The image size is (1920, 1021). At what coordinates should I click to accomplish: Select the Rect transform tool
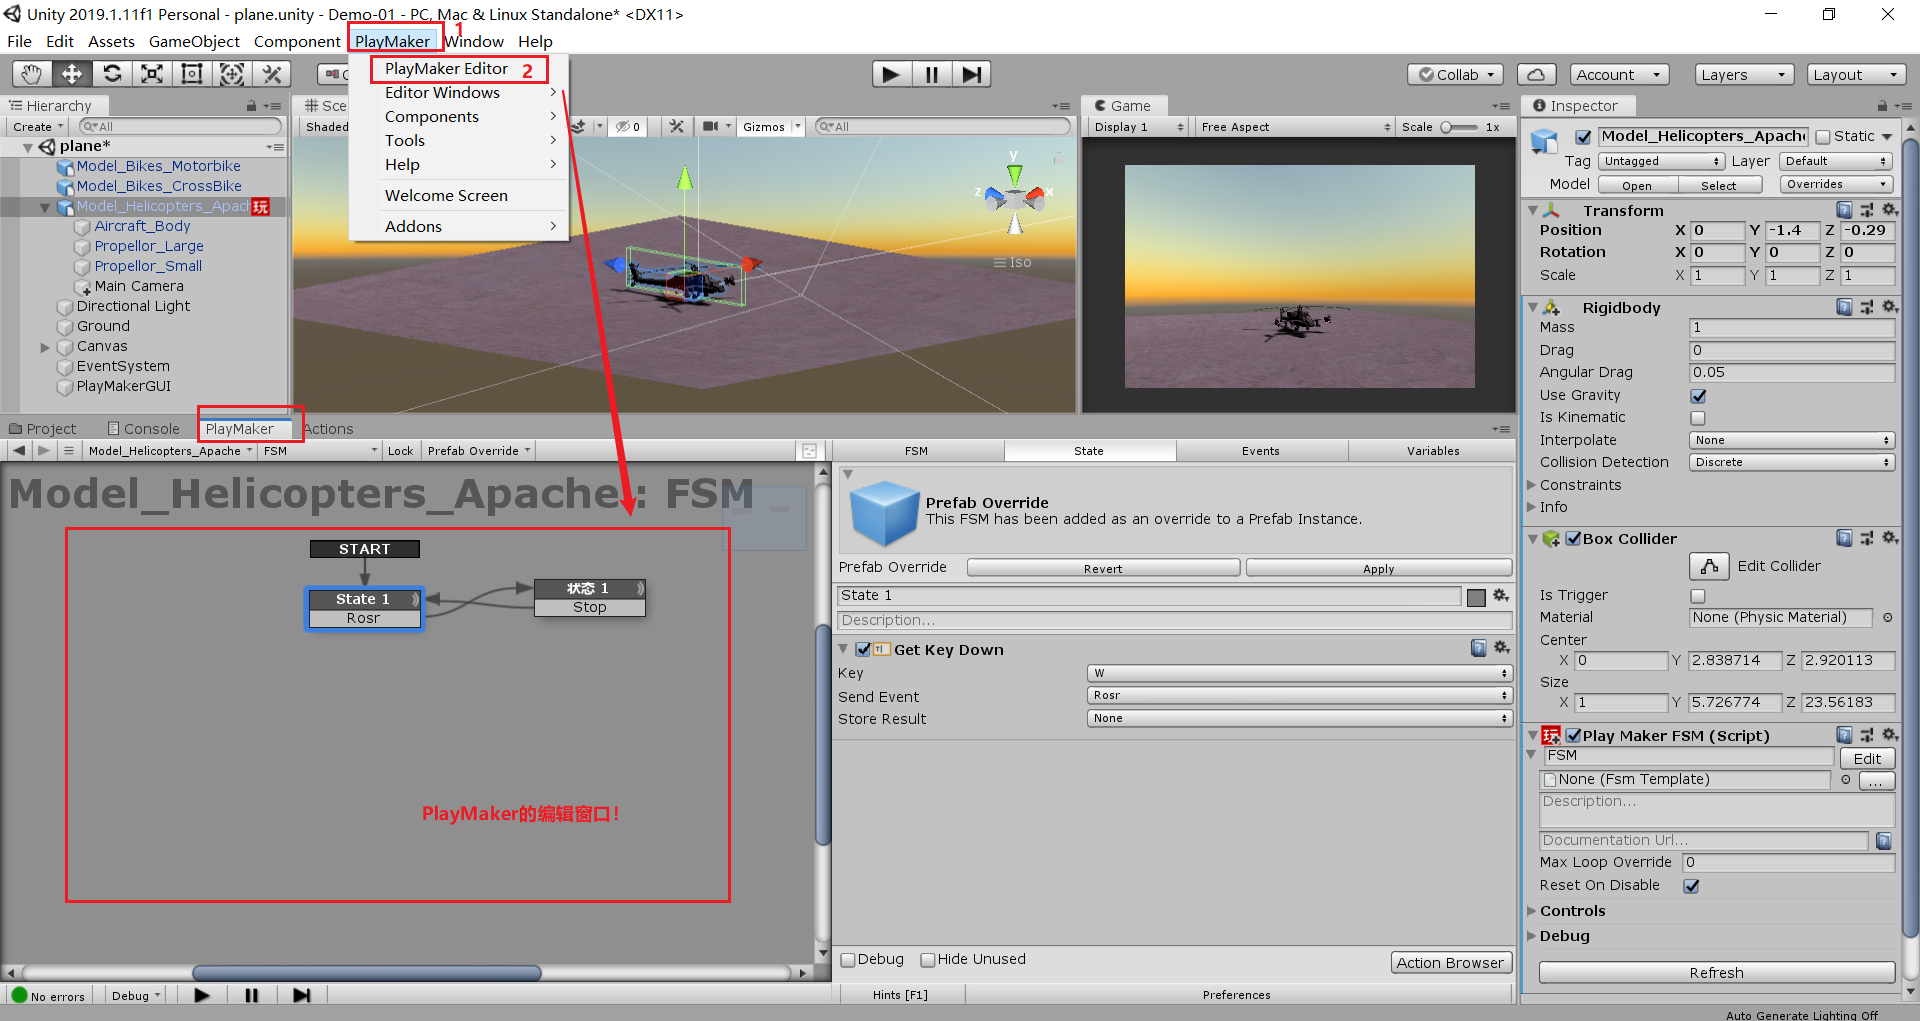point(191,73)
